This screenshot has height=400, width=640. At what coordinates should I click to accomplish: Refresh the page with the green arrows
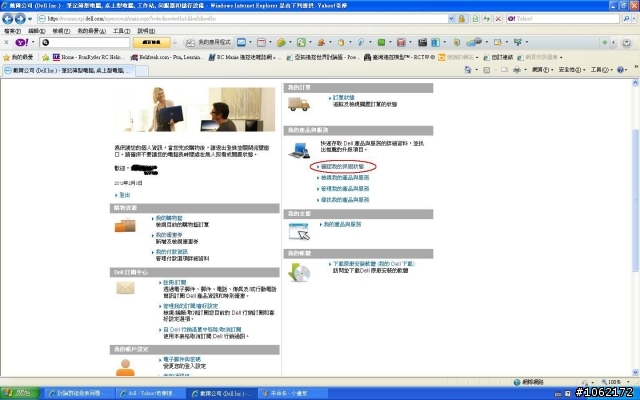[486, 18]
